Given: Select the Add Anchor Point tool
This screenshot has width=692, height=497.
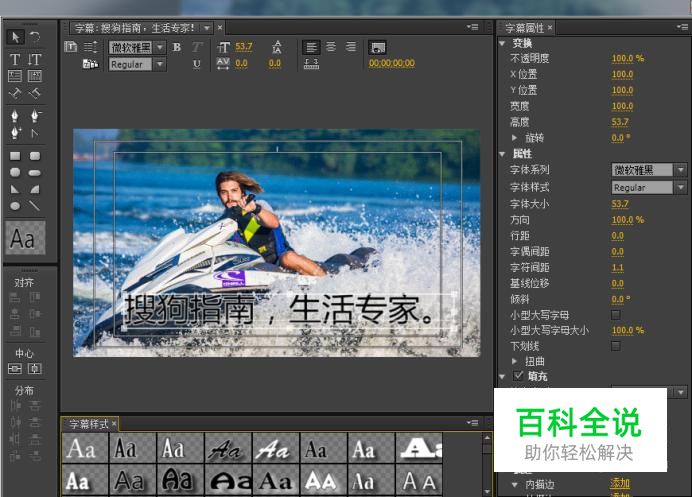Looking at the screenshot, I should (x=15, y=132).
